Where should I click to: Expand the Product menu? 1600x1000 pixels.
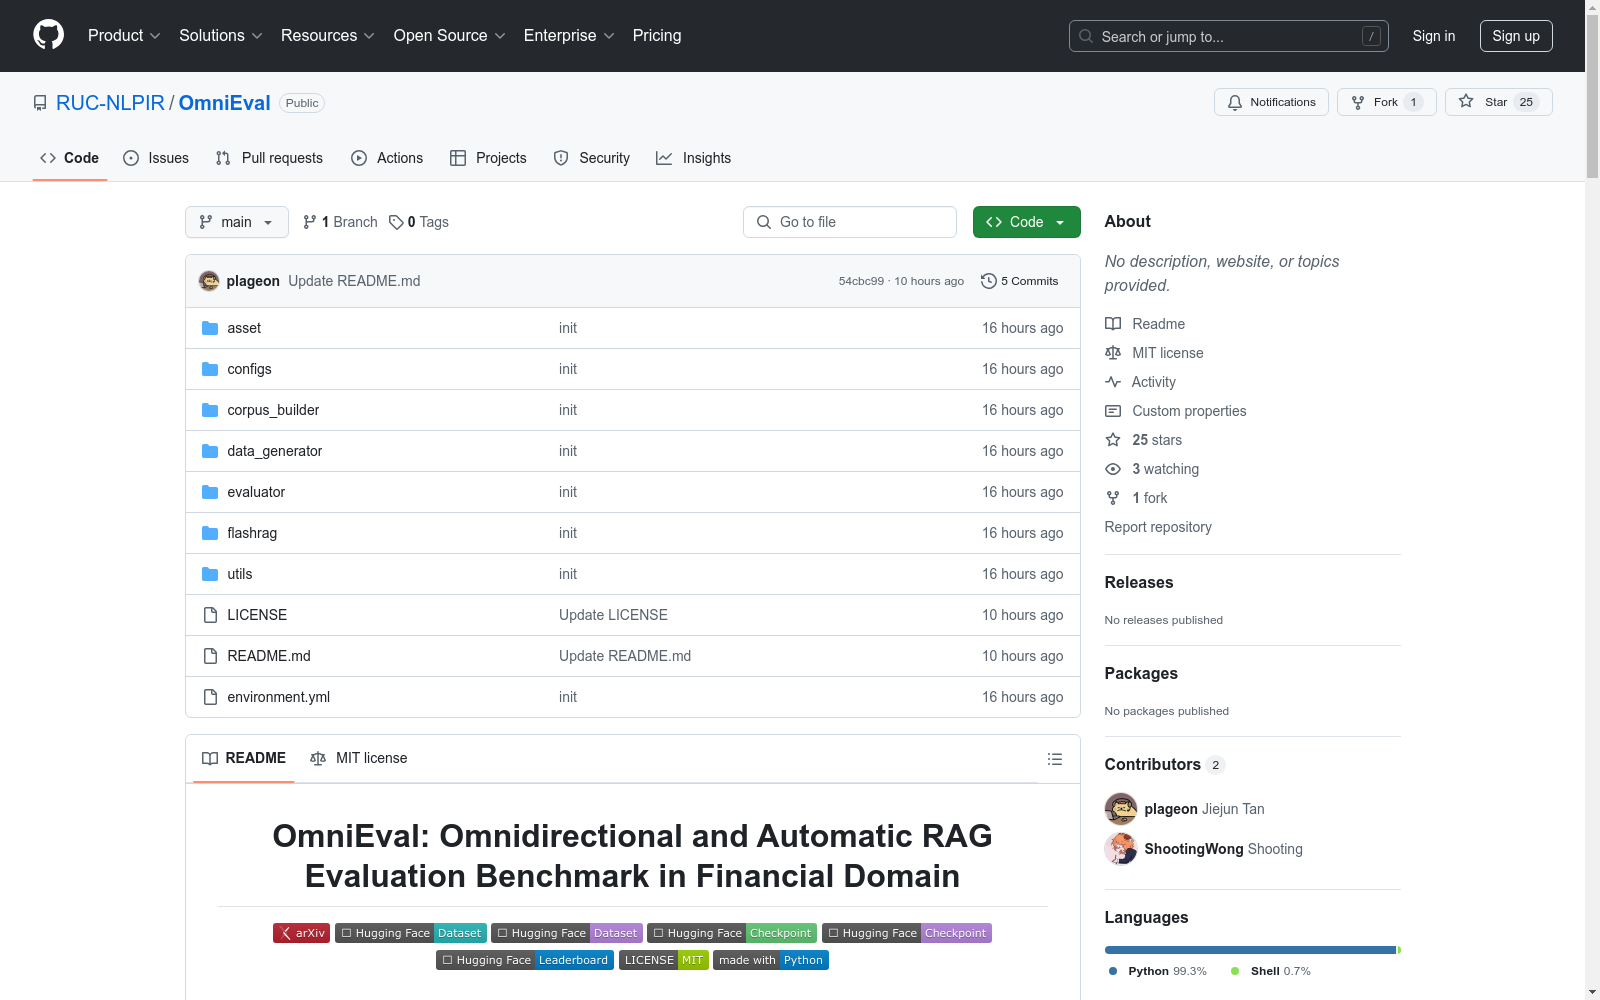point(124,36)
